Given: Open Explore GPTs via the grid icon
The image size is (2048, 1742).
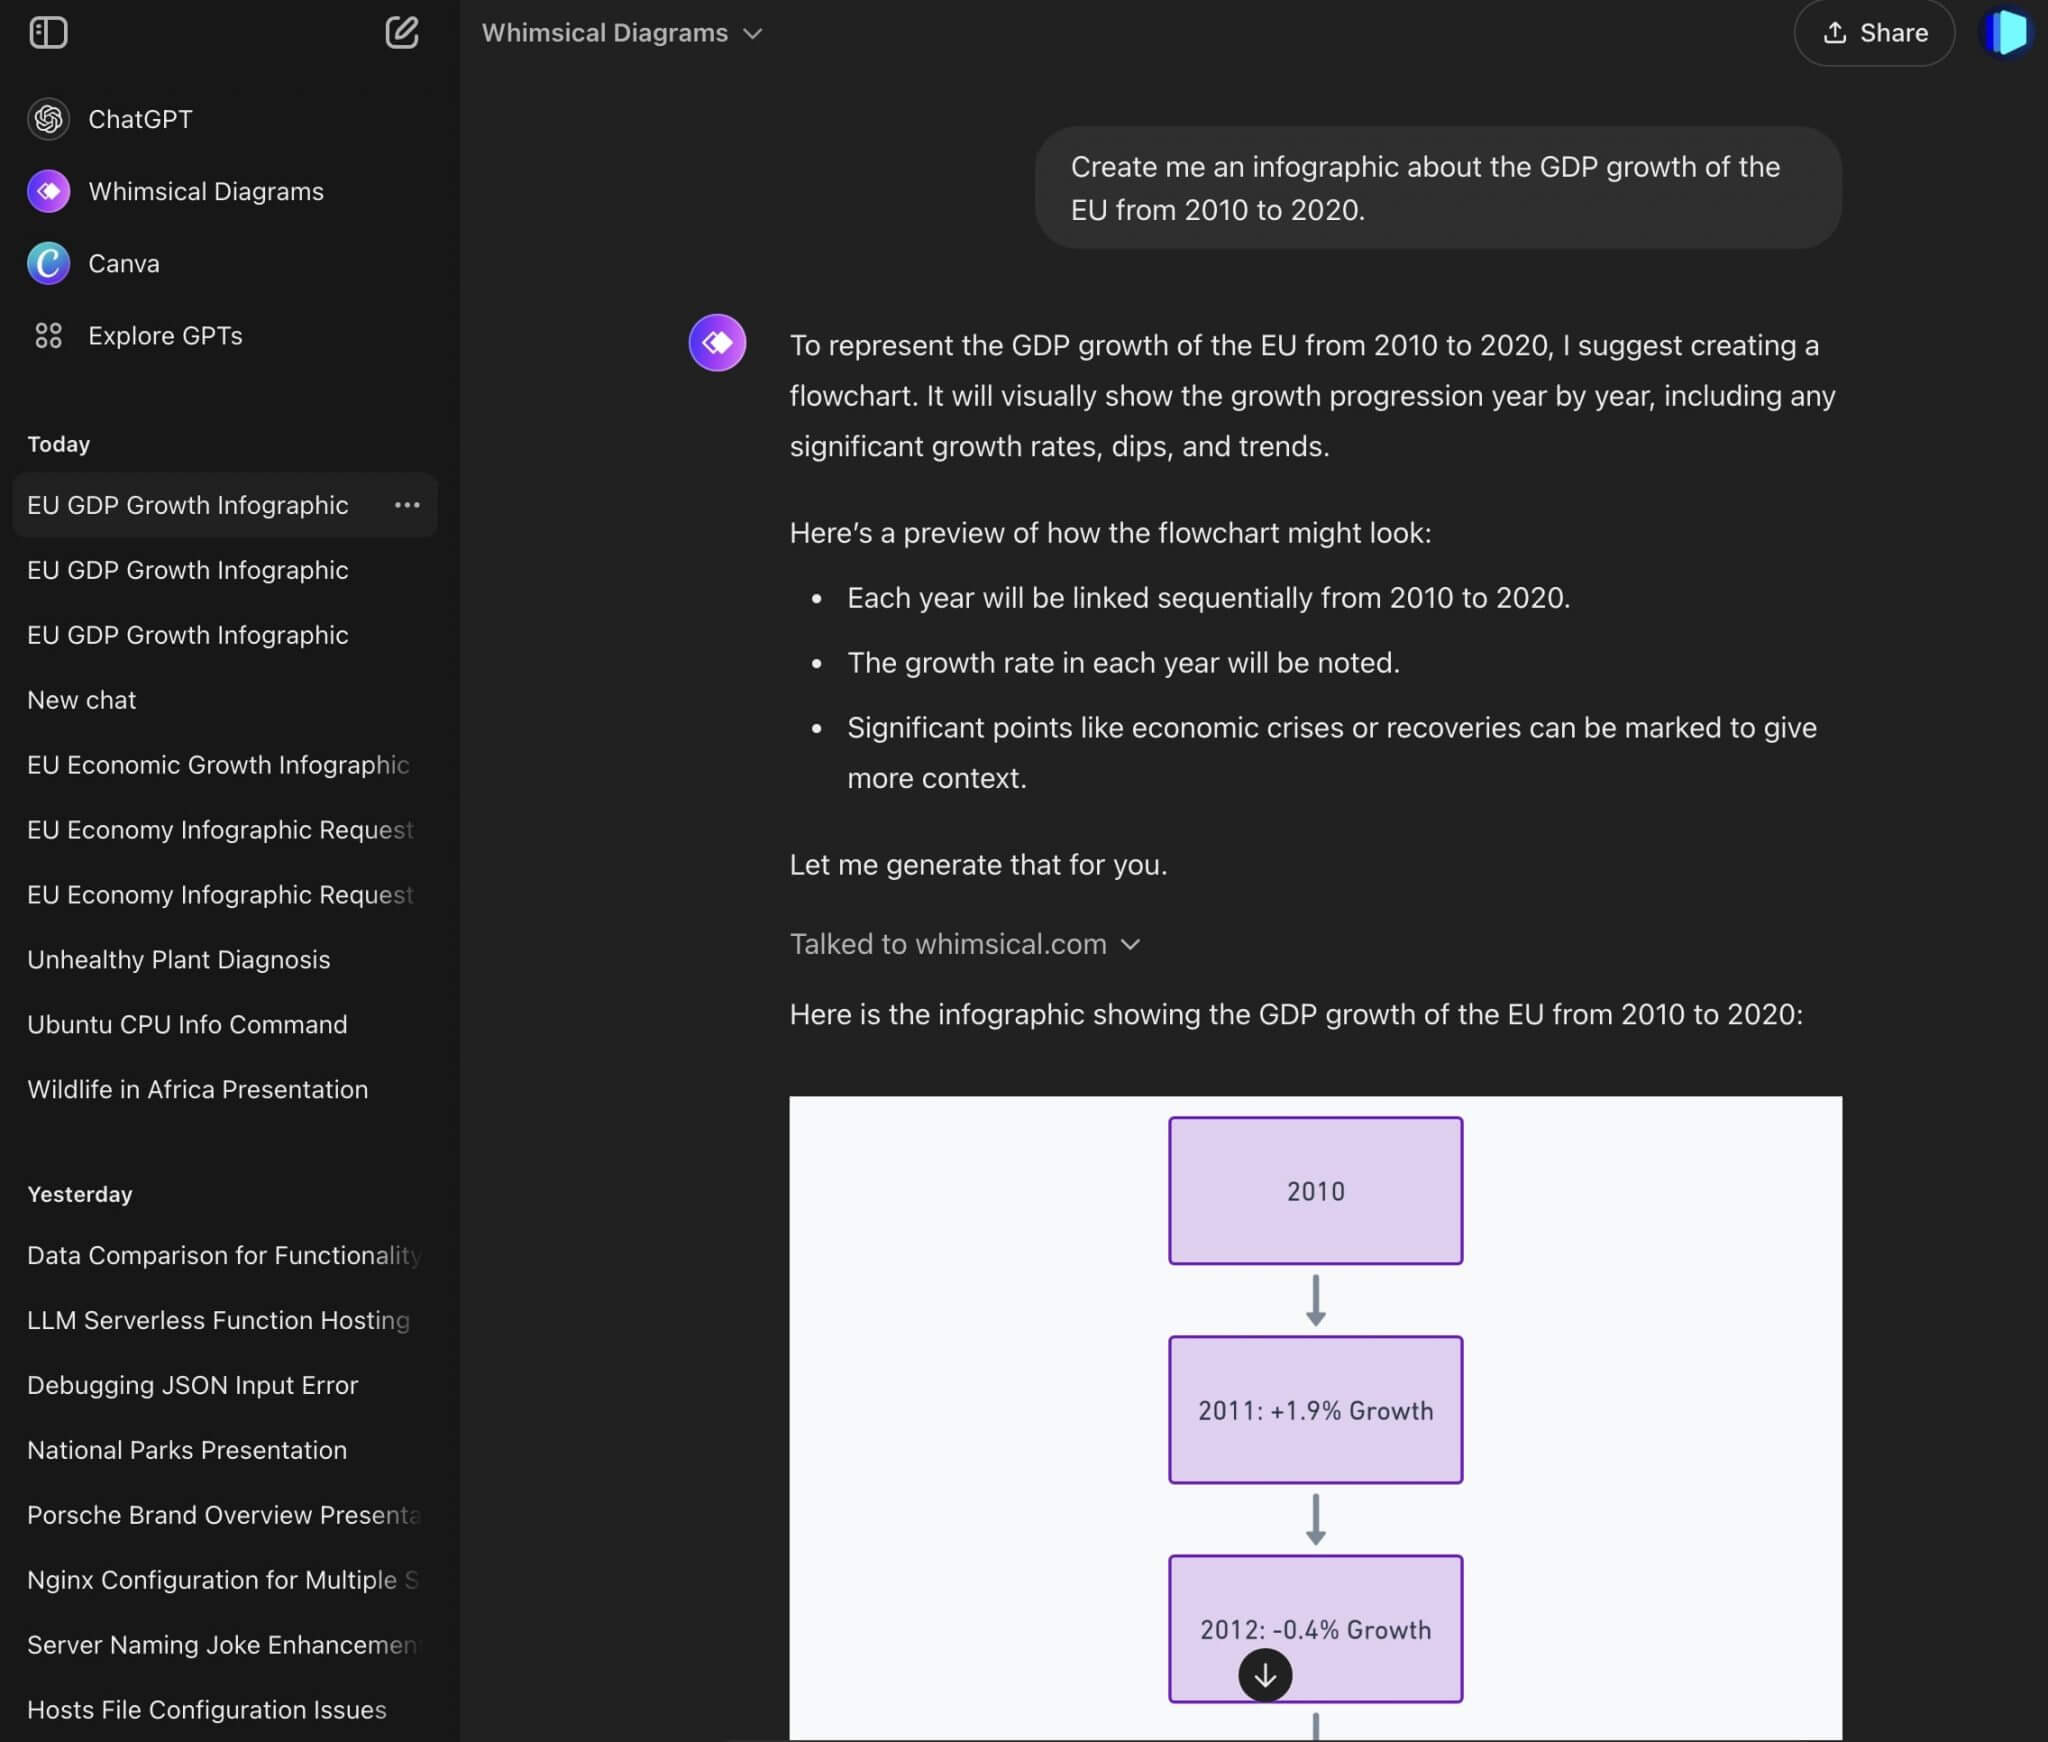Looking at the screenshot, I should [x=49, y=336].
